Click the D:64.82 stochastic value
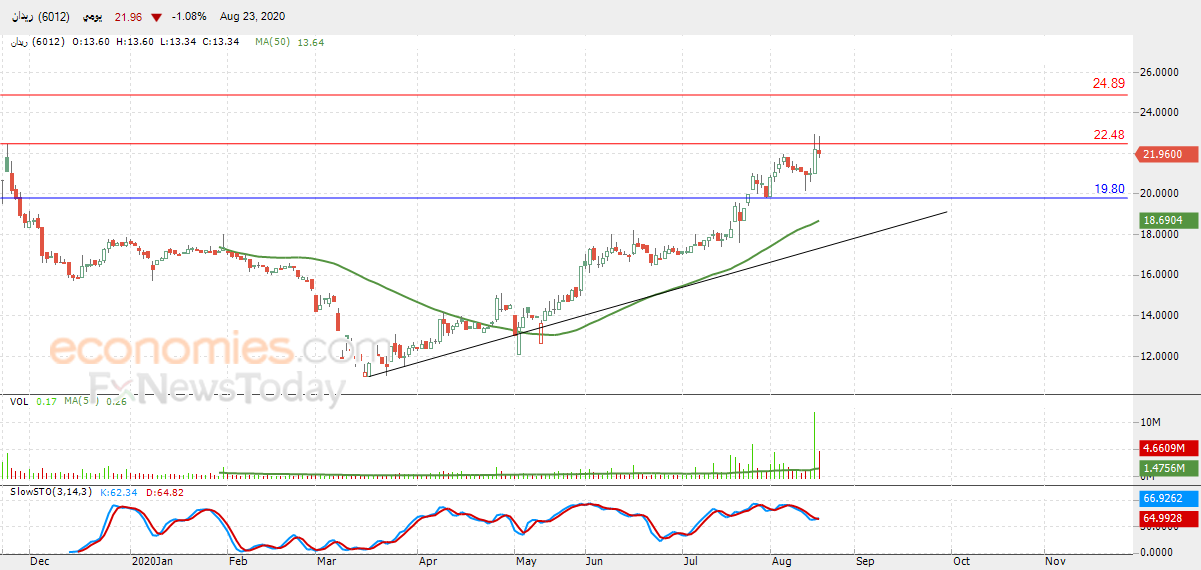This screenshot has height=570, width=1201. 163,492
